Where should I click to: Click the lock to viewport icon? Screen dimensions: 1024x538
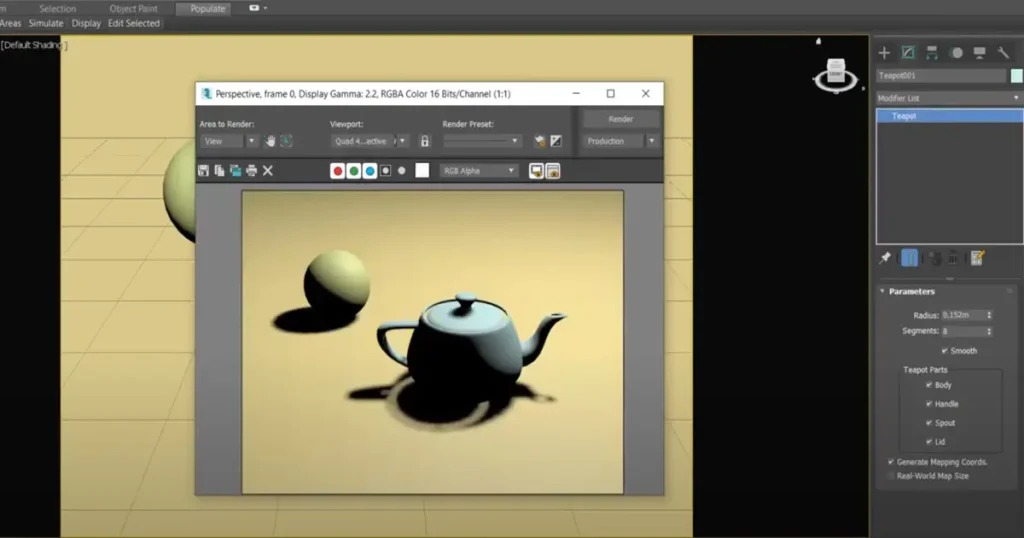[x=424, y=141]
